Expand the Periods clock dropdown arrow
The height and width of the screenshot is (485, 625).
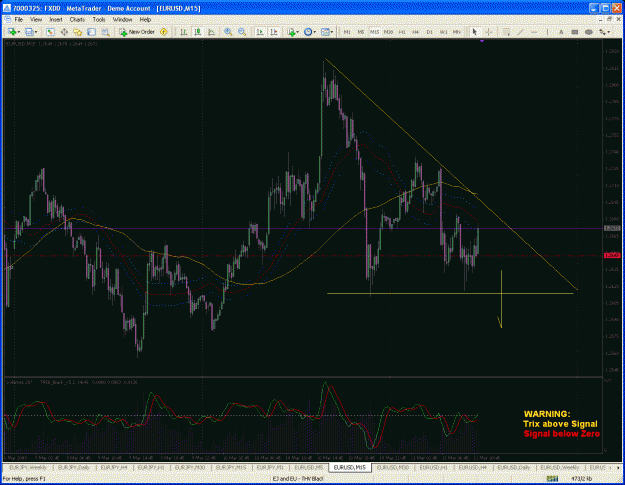(314, 32)
